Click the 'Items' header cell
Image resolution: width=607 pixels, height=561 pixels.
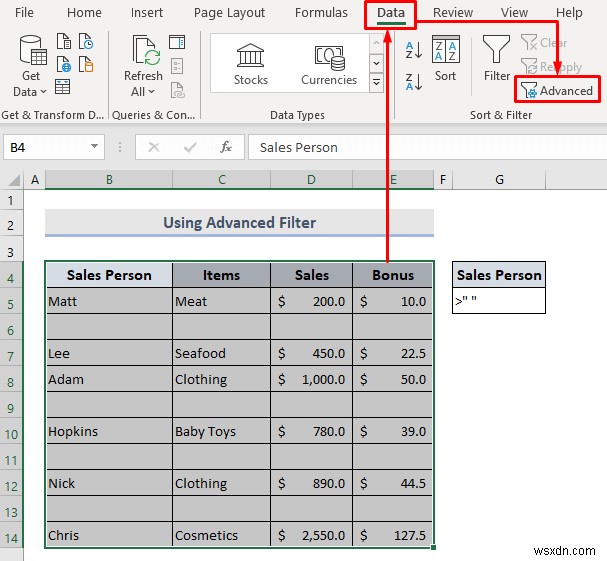tap(221, 275)
